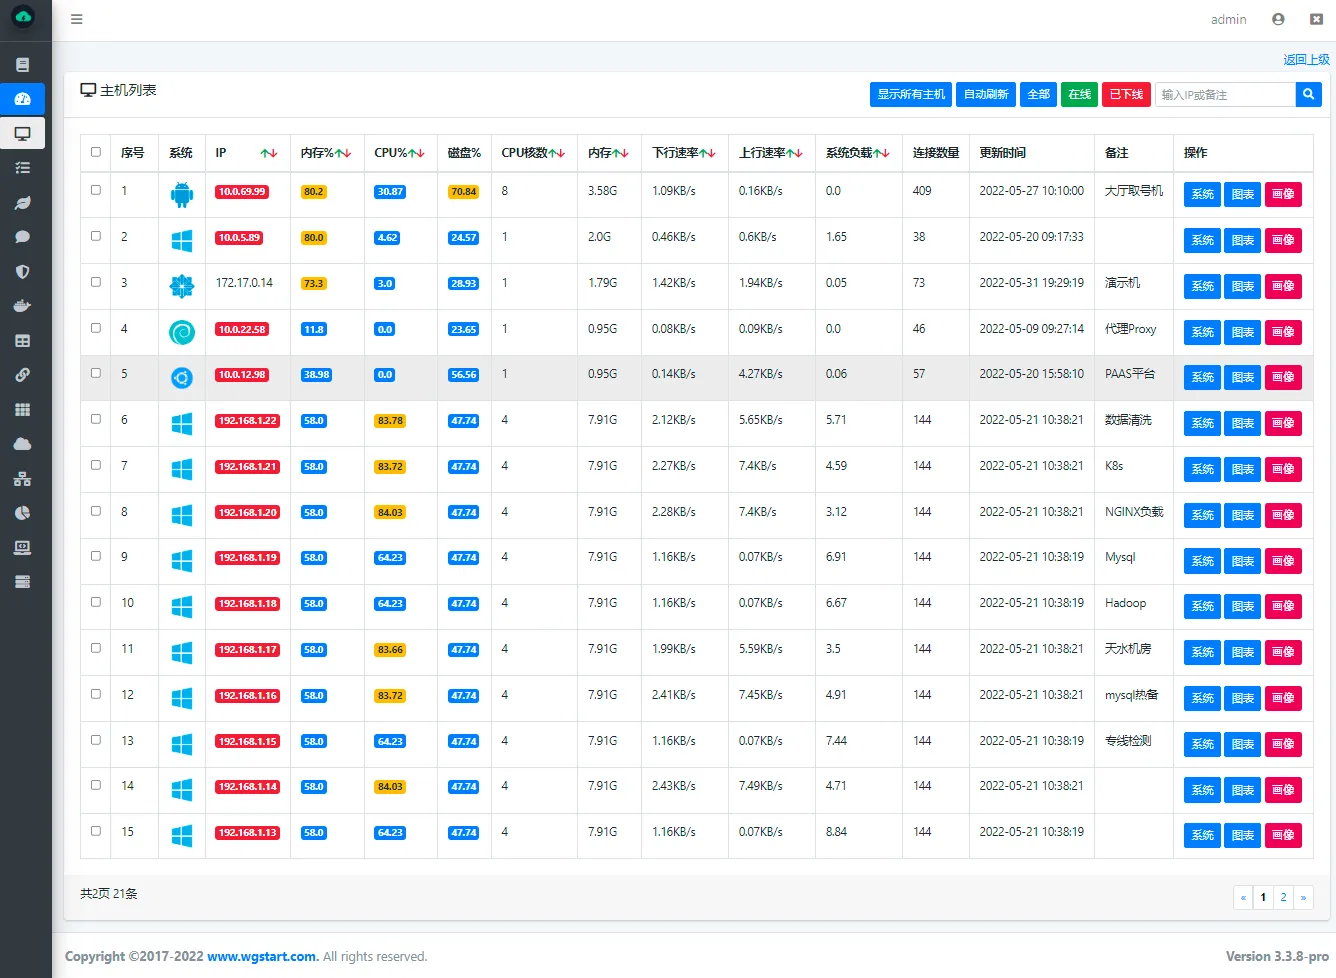Focus the 输入IP或备注 search field

[1225, 94]
